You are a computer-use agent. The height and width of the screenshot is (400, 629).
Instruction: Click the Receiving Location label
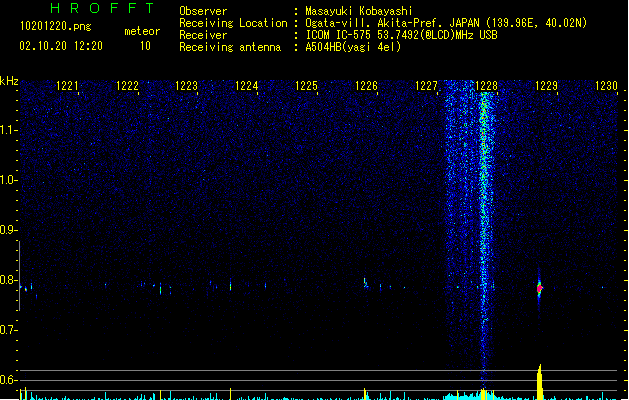[x=233, y=23]
